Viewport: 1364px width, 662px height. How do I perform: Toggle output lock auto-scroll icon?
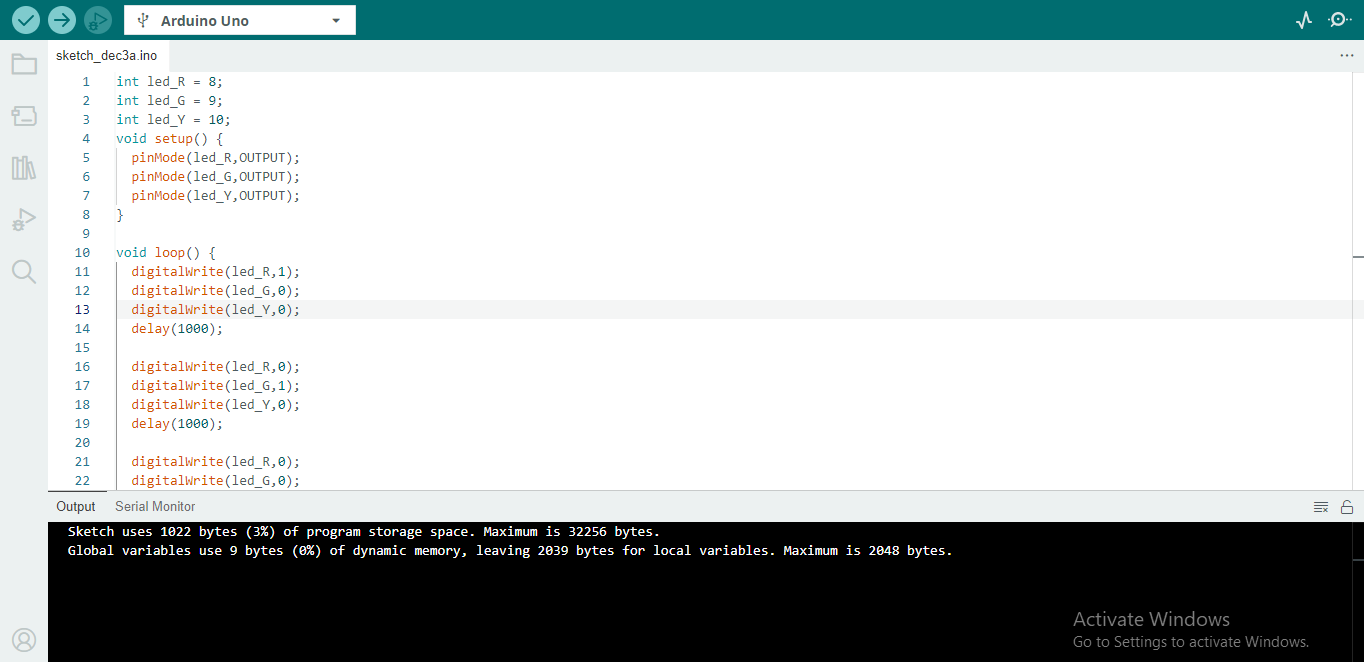coord(1347,507)
